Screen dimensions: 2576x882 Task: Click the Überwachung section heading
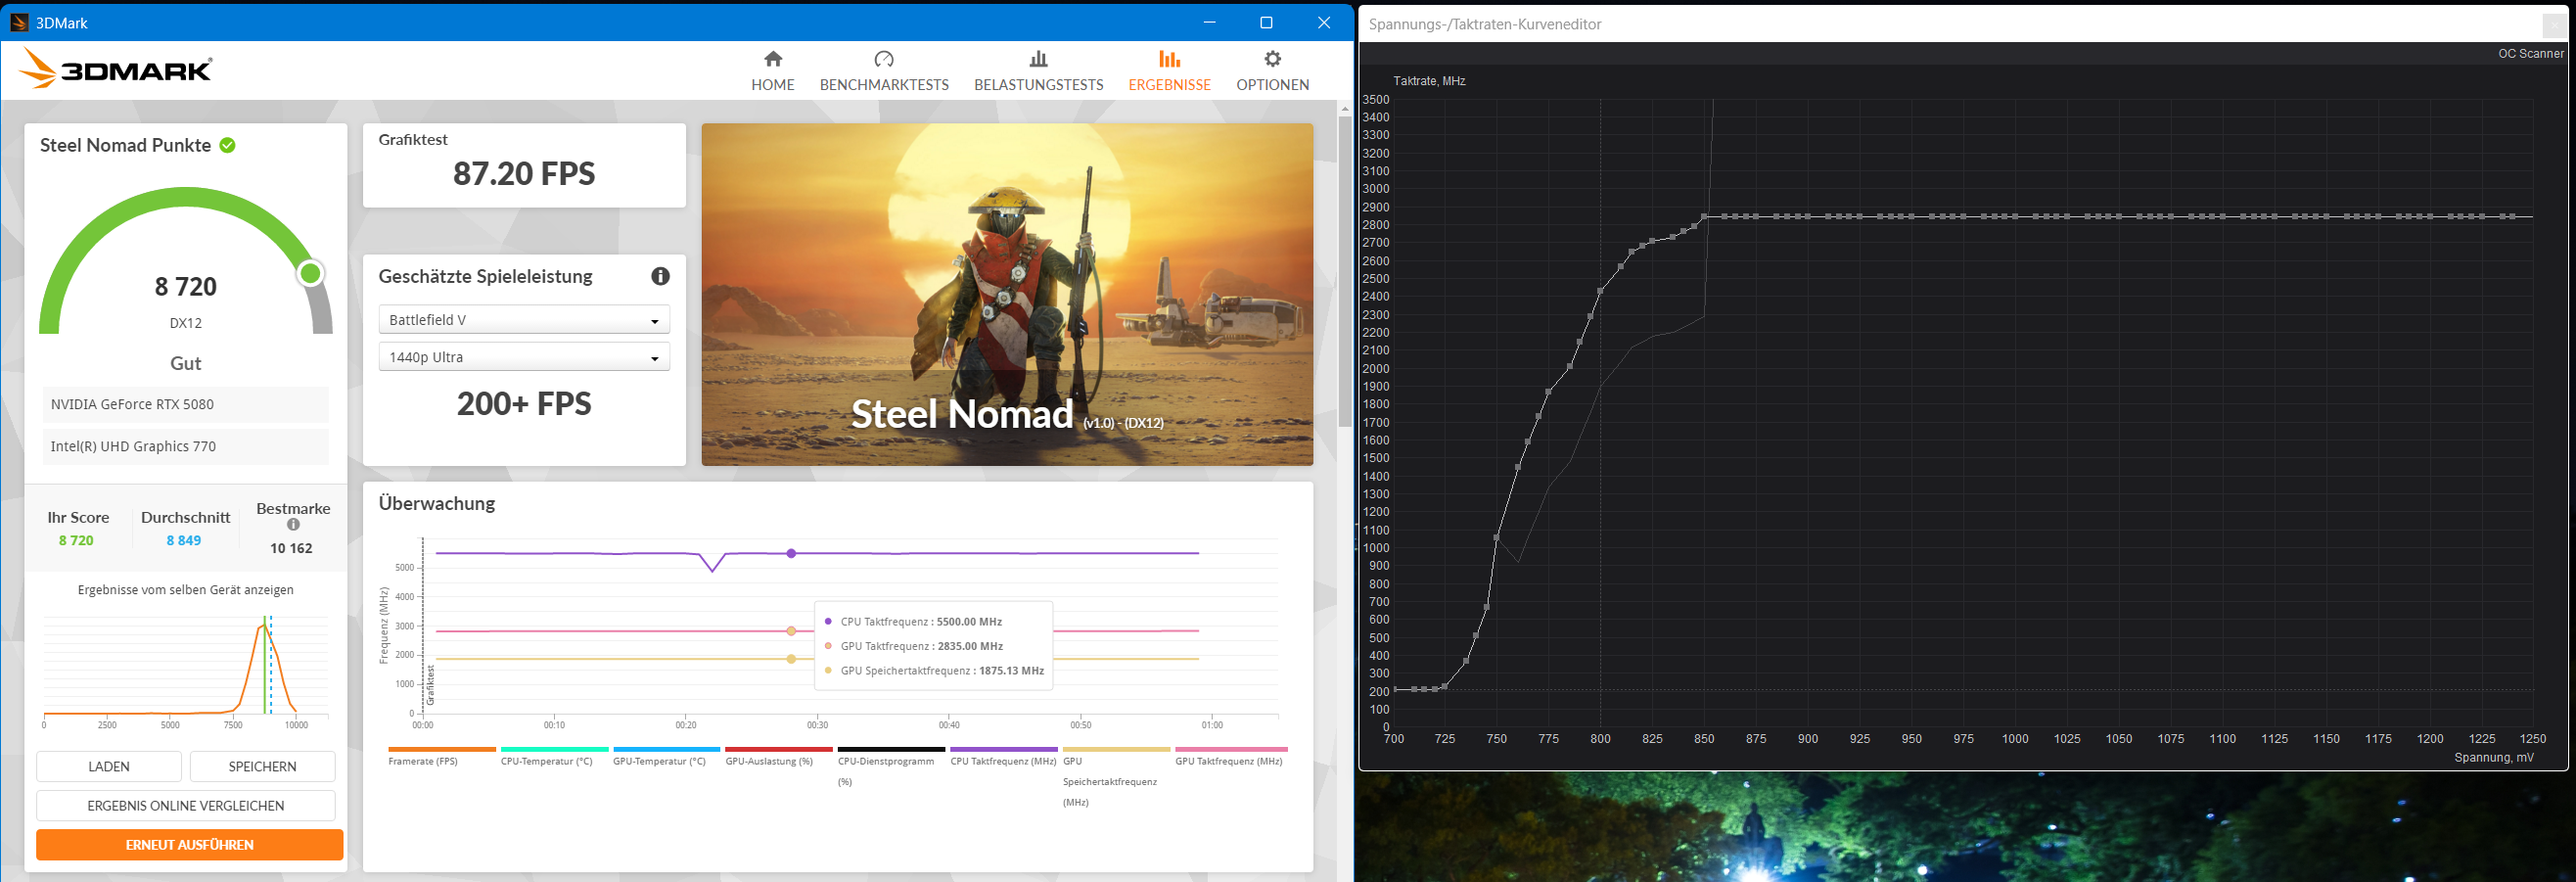(437, 503)
